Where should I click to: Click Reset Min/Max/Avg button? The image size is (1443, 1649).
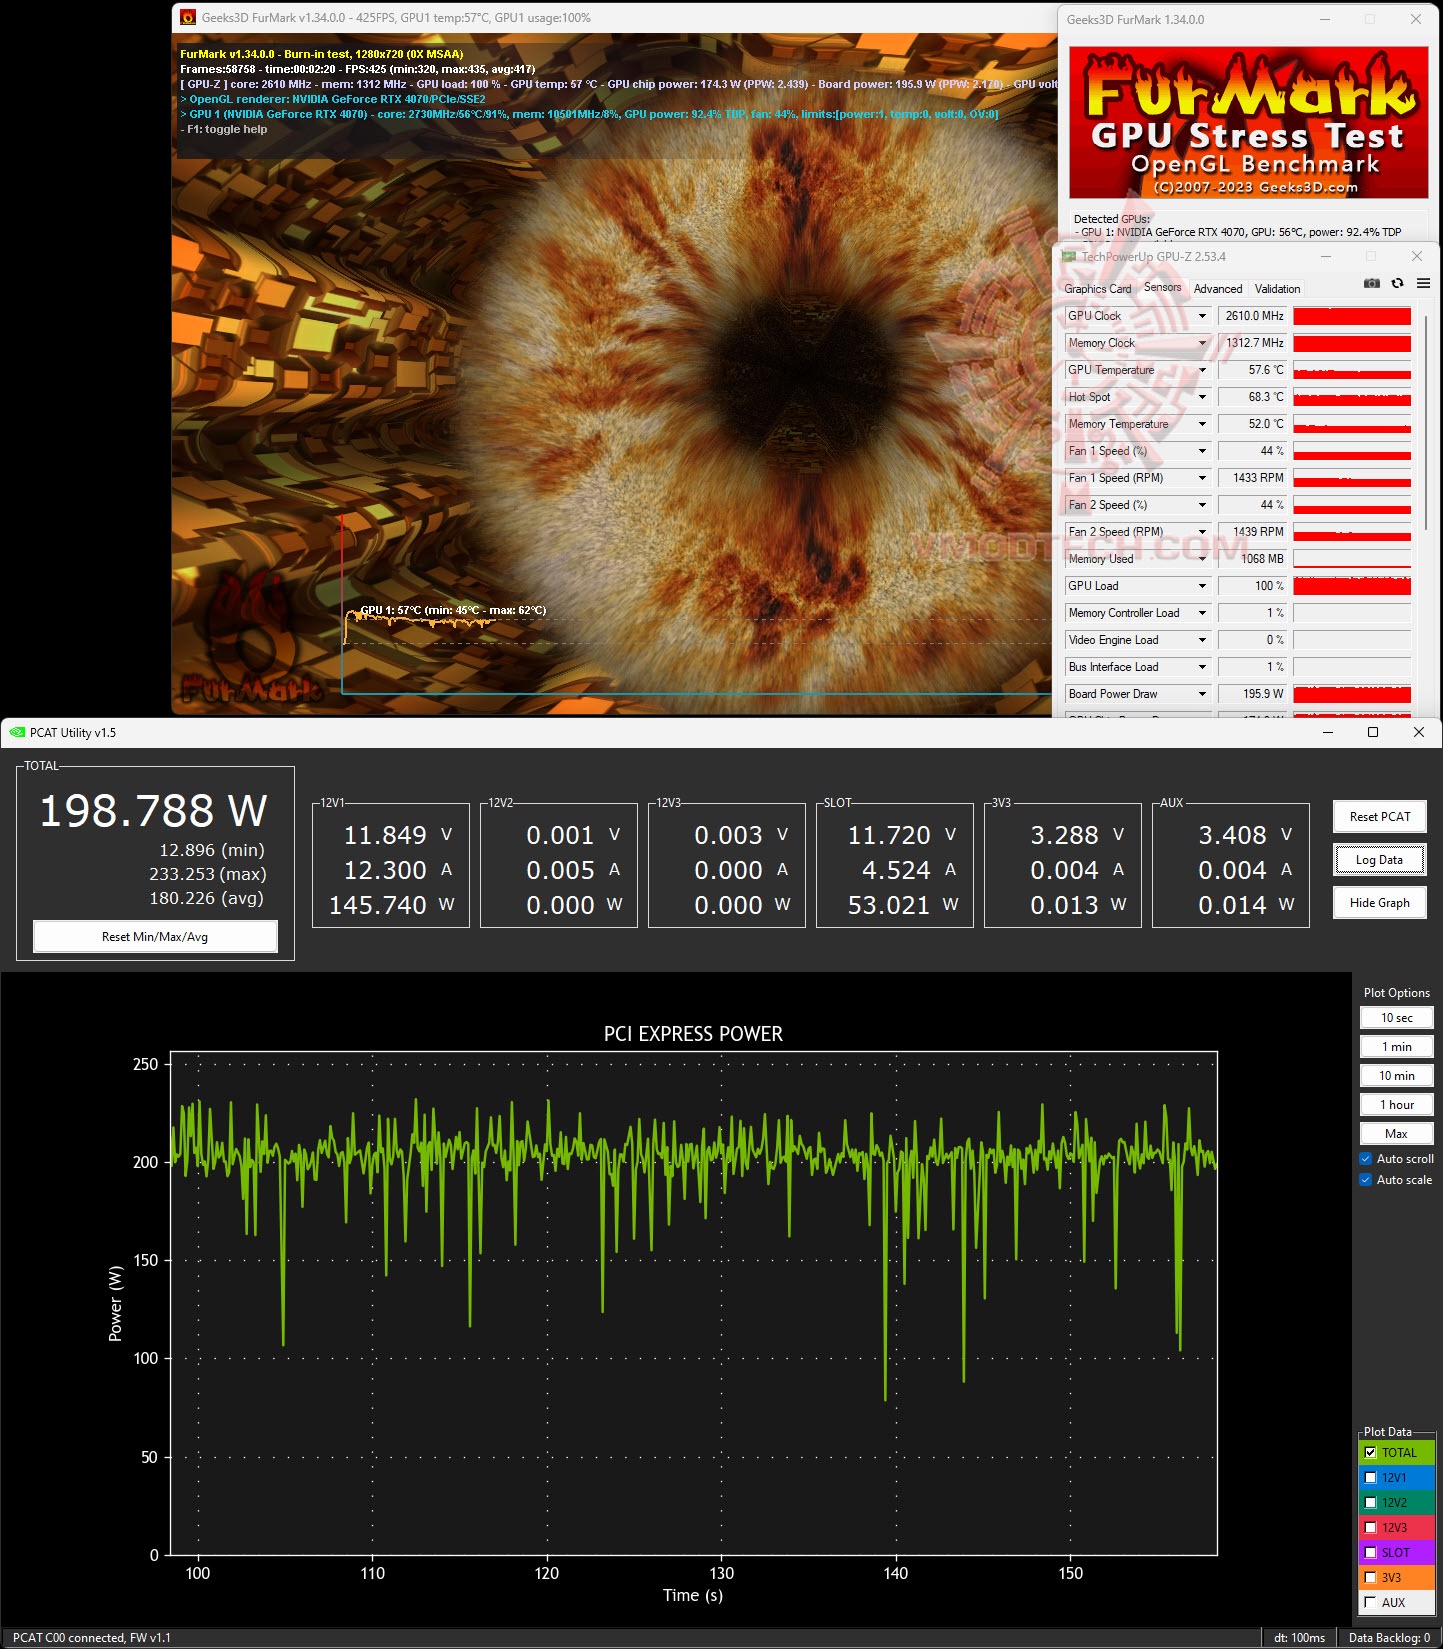155,937
